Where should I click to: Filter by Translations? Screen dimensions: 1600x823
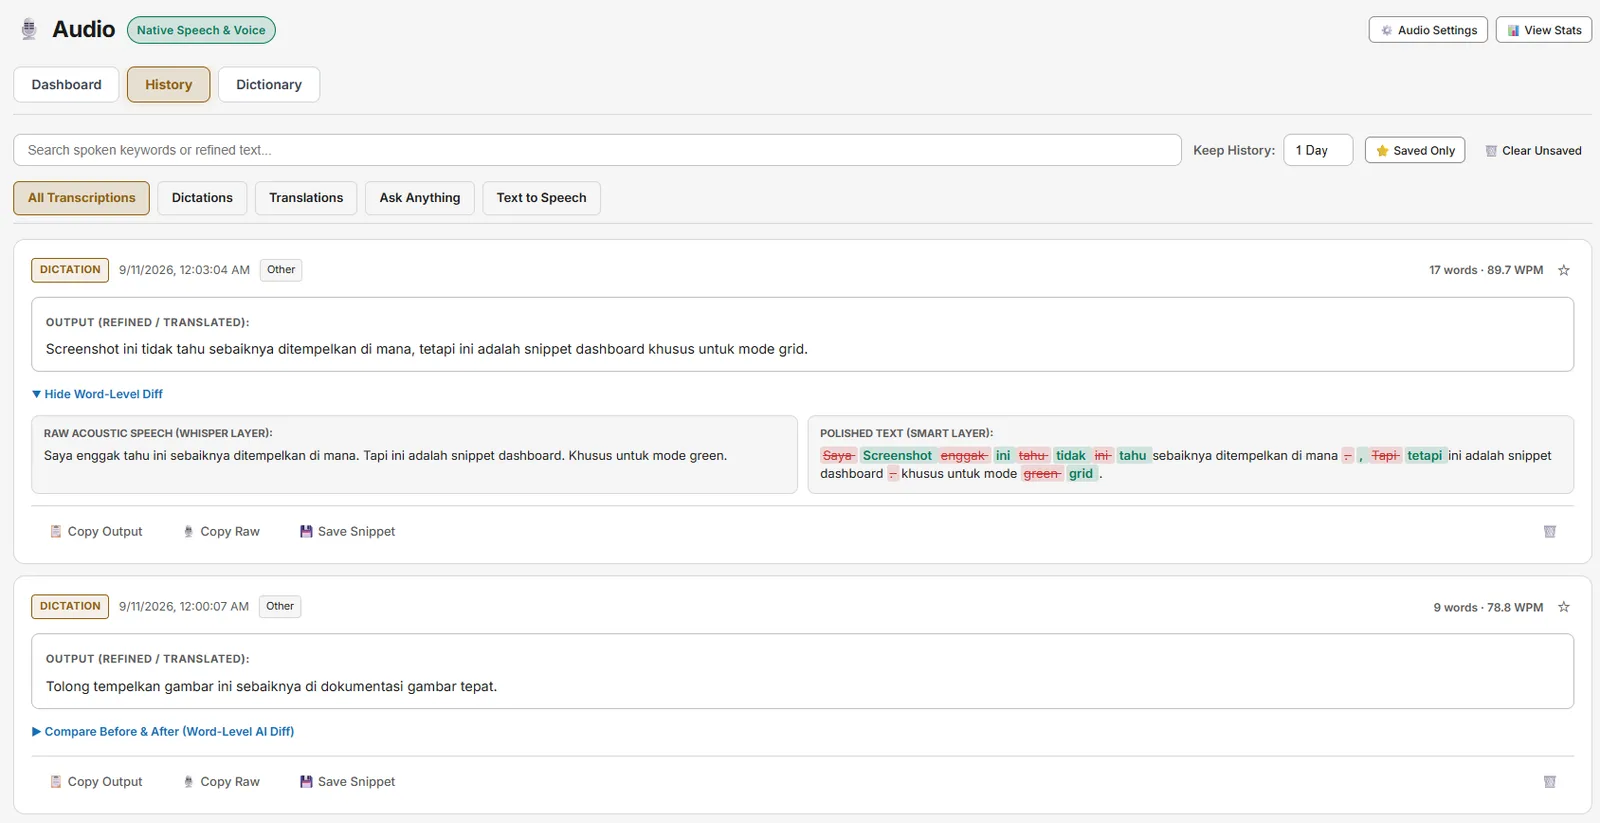click(x=306, y=198)
